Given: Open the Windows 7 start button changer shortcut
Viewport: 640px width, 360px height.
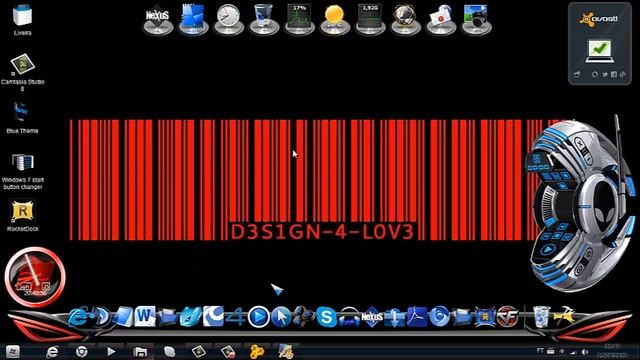Looking at the screenshot, I should (x=22, y=171).
